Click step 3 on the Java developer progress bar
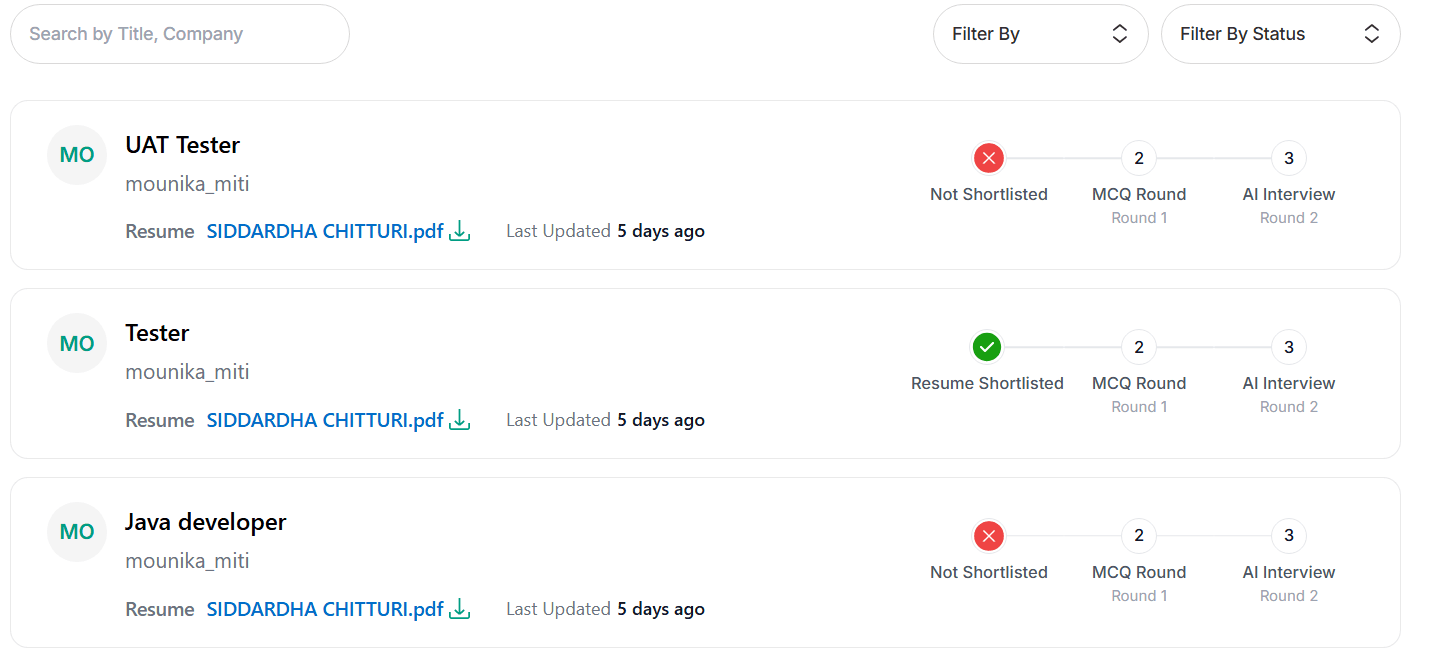The image size is (1435, 658). [1288, 535]
